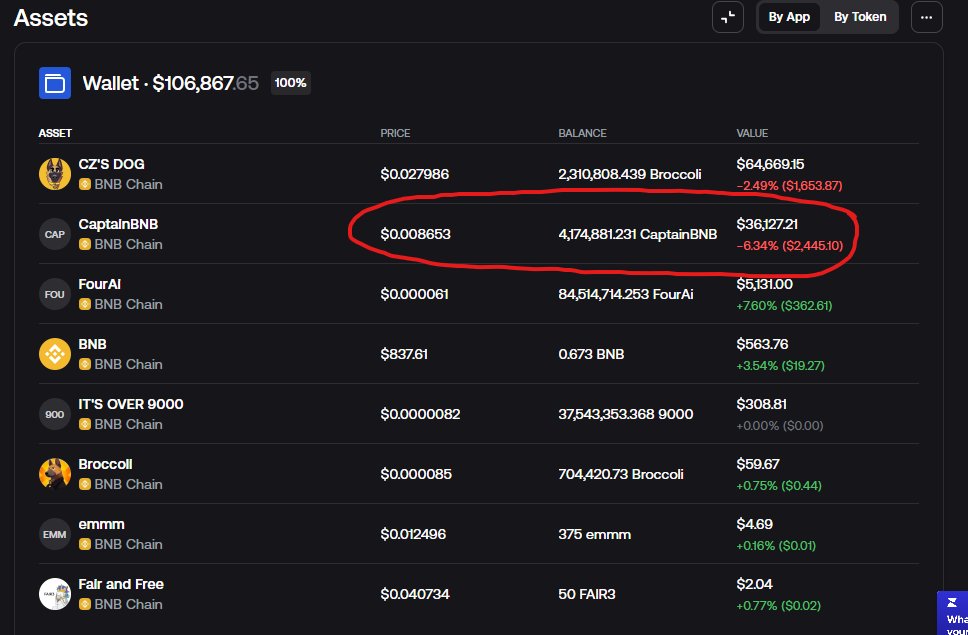
Task: Click the Fair and Free token logo
Action: click(x=55, y=594)
